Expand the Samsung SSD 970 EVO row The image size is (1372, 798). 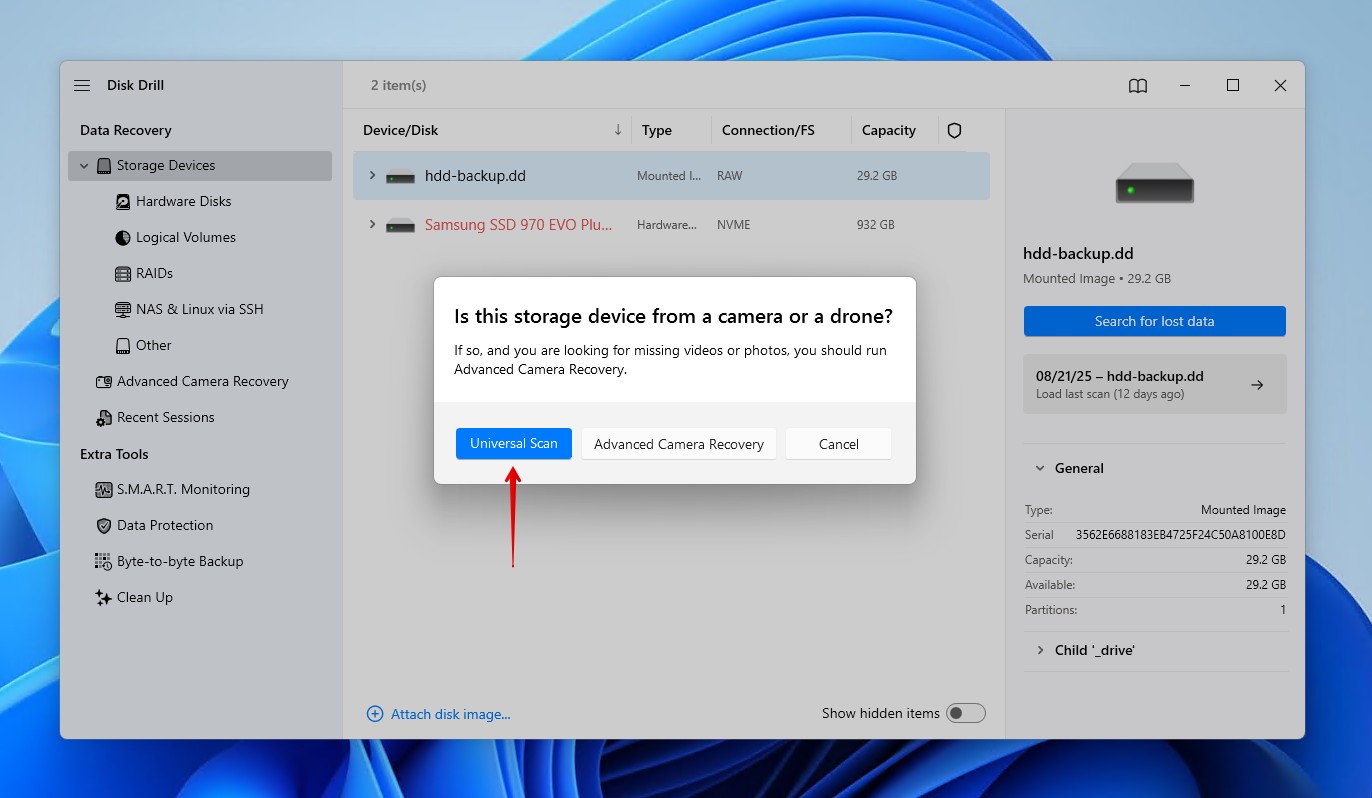(372, 224)
